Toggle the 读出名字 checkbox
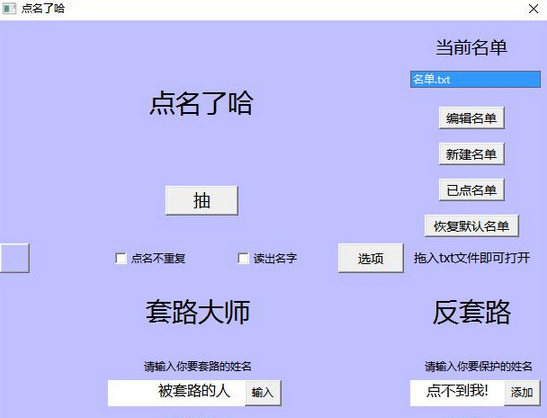This screenshot has height=418, width=547. point(243,258)
